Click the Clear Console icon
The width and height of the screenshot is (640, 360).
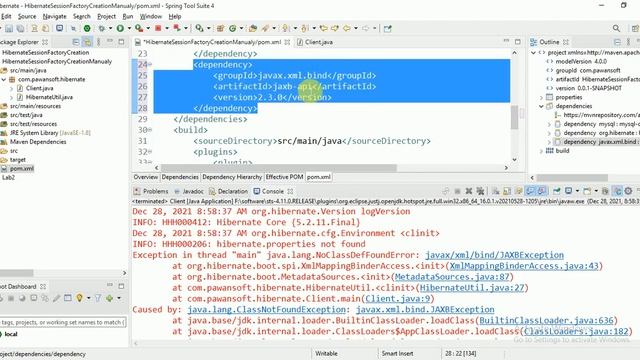pyautogui.click(x=495, y=191)
